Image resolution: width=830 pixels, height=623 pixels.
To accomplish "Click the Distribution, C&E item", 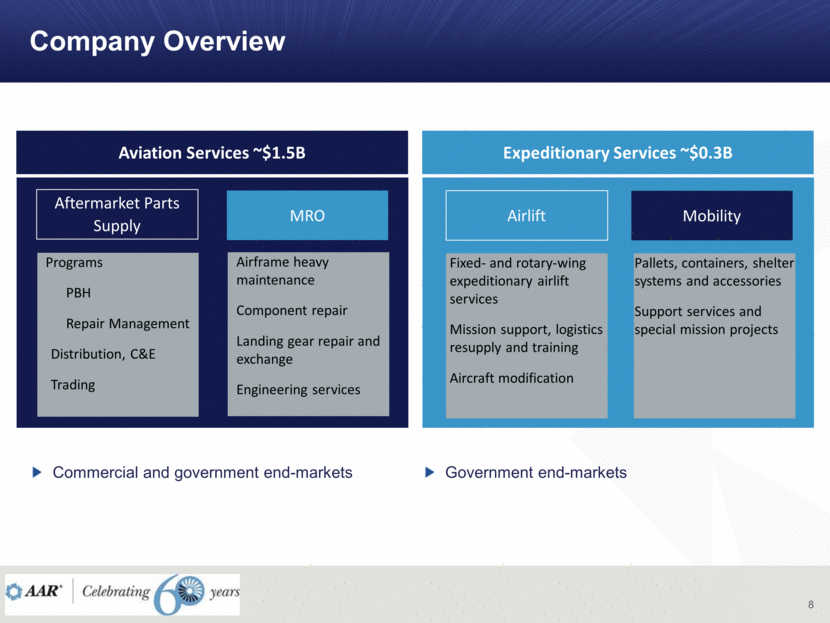I will coord(103,354).
